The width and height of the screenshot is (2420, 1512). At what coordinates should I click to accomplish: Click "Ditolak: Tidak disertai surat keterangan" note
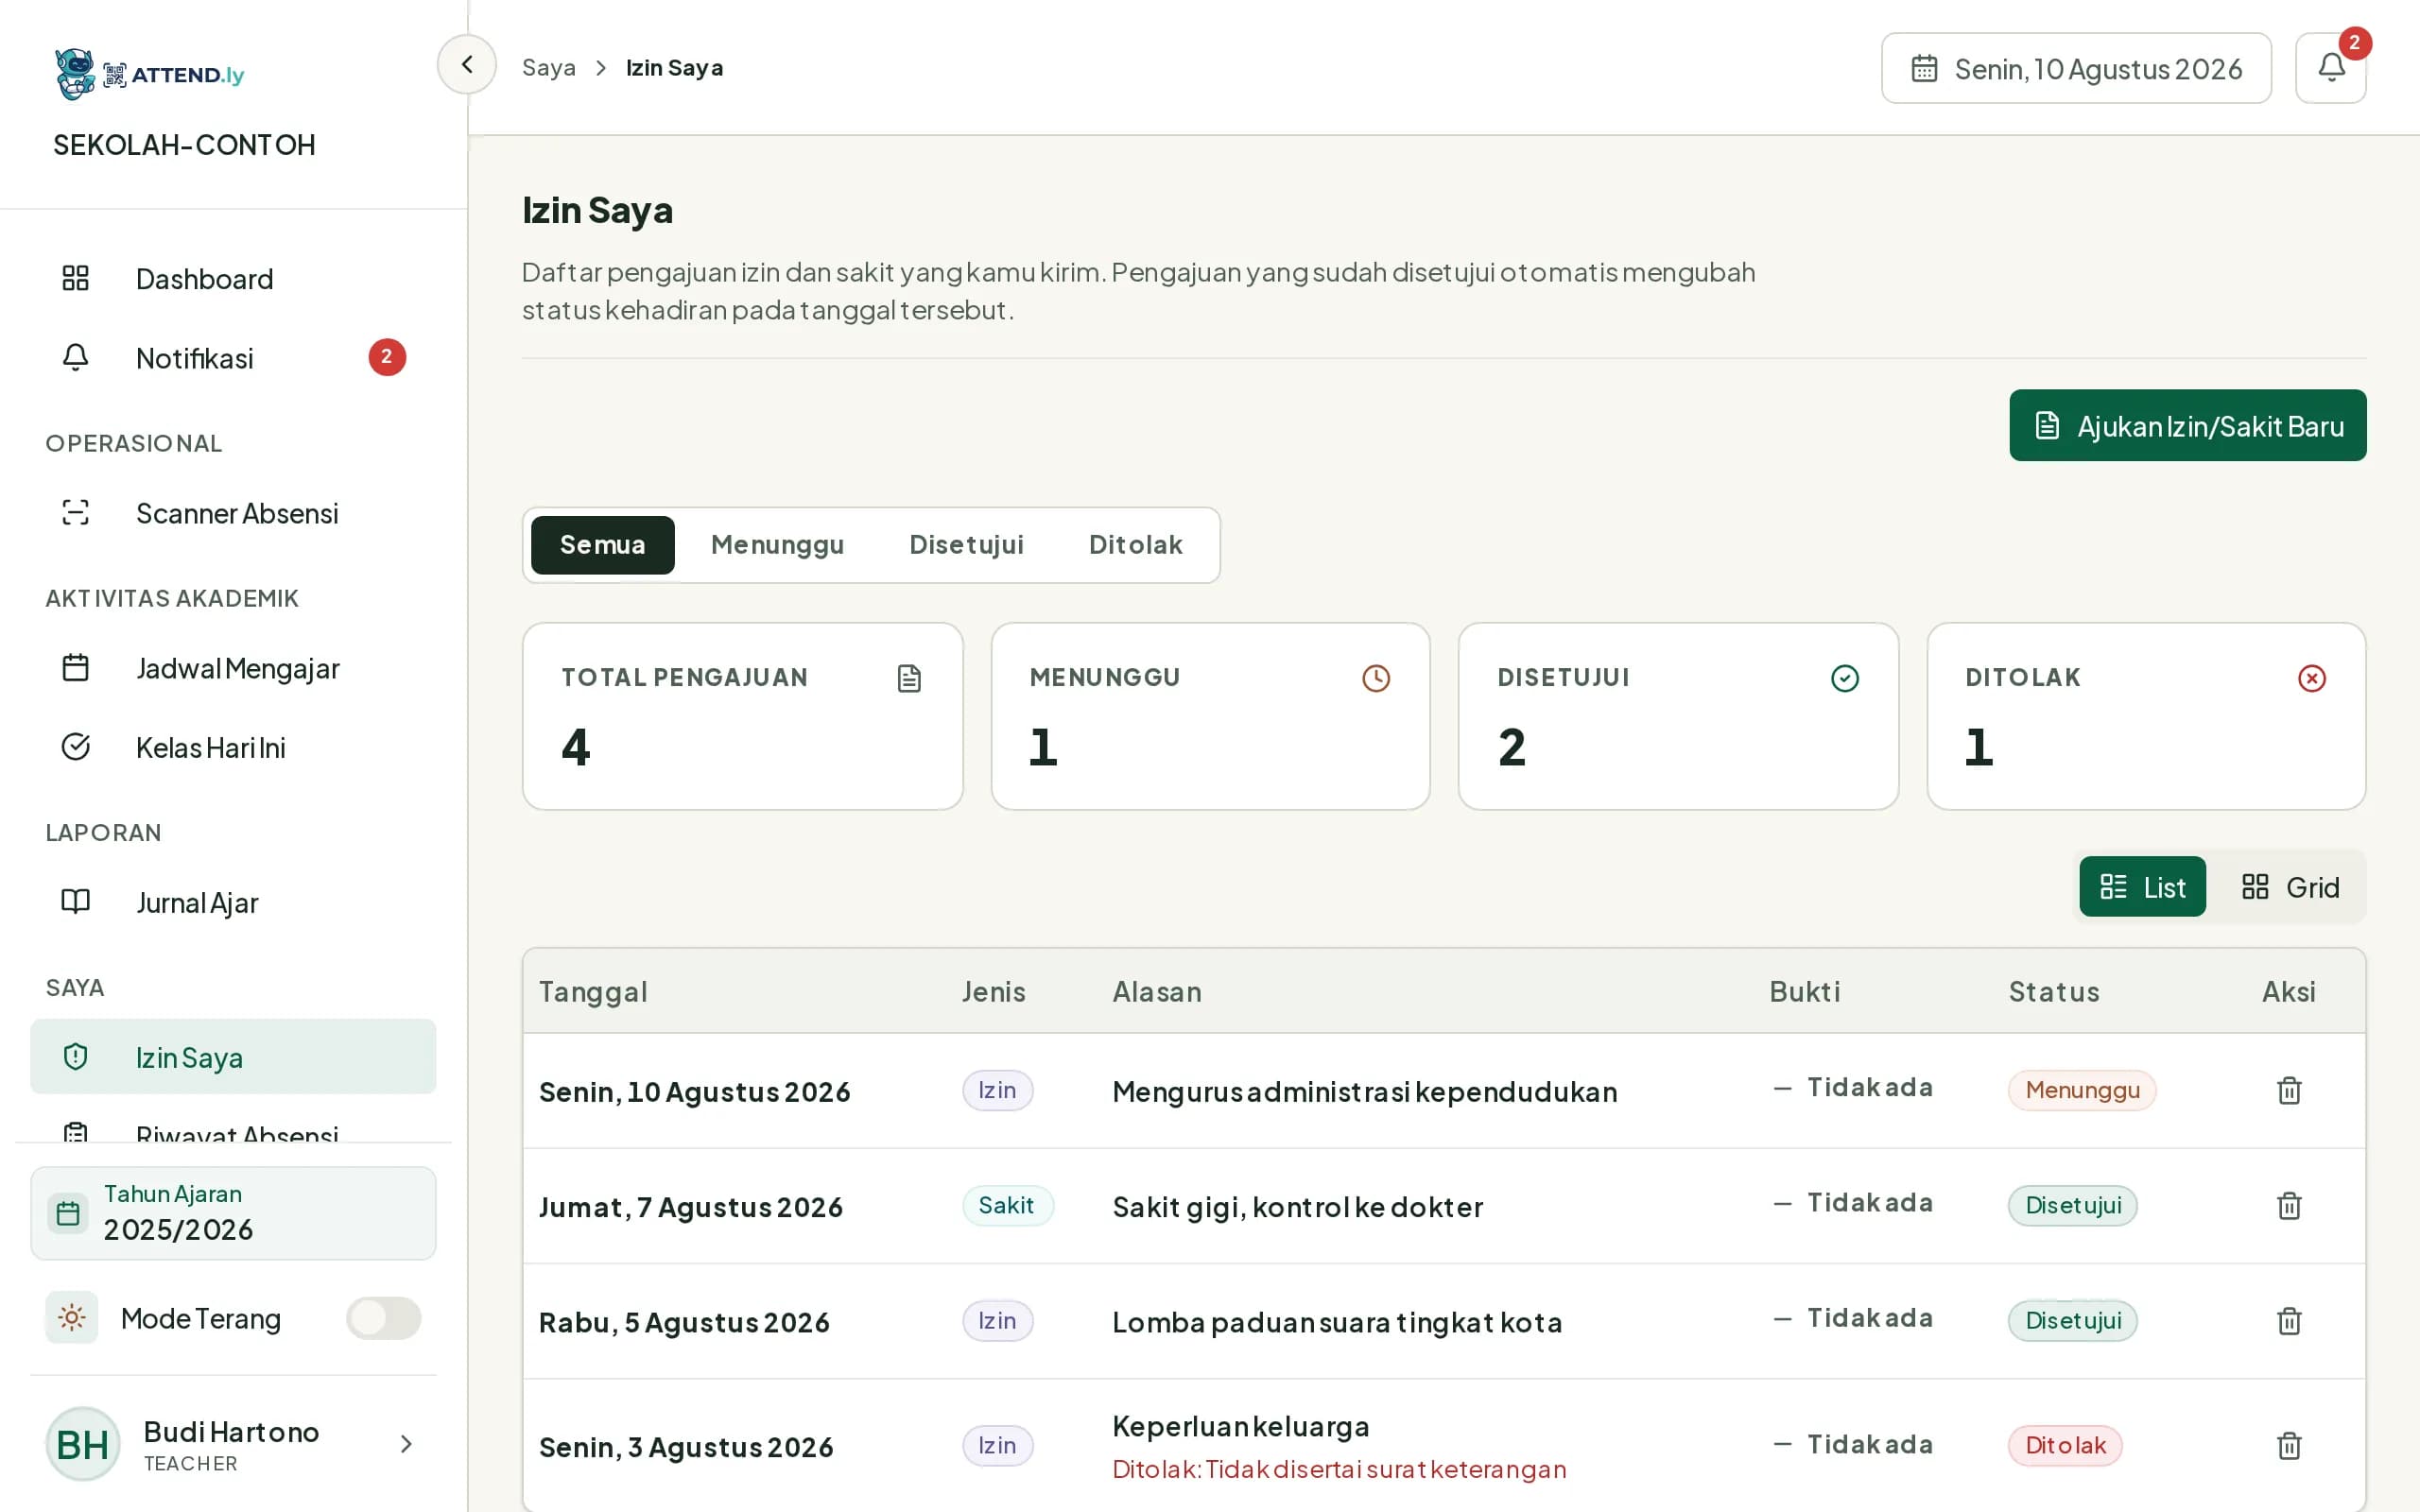point(1339,1470)
